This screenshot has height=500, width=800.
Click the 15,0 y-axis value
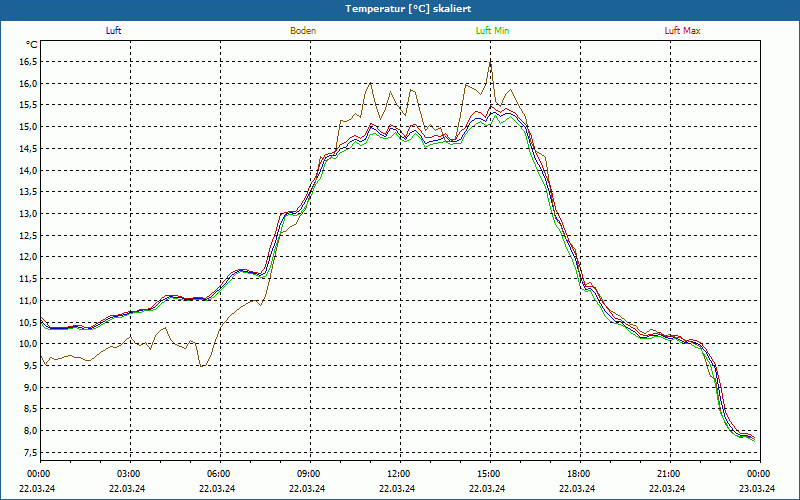28,127
